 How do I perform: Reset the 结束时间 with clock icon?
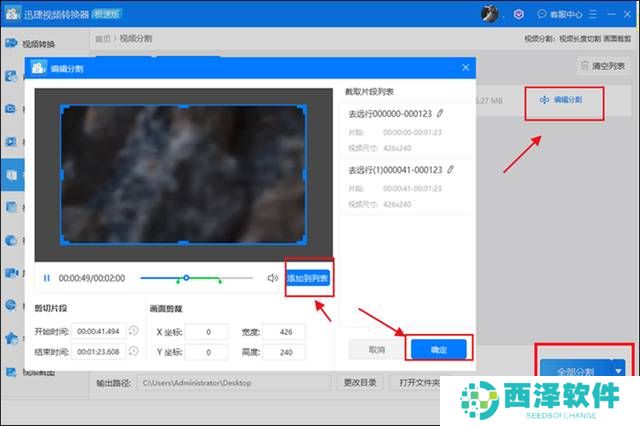[x=133, y=351]
